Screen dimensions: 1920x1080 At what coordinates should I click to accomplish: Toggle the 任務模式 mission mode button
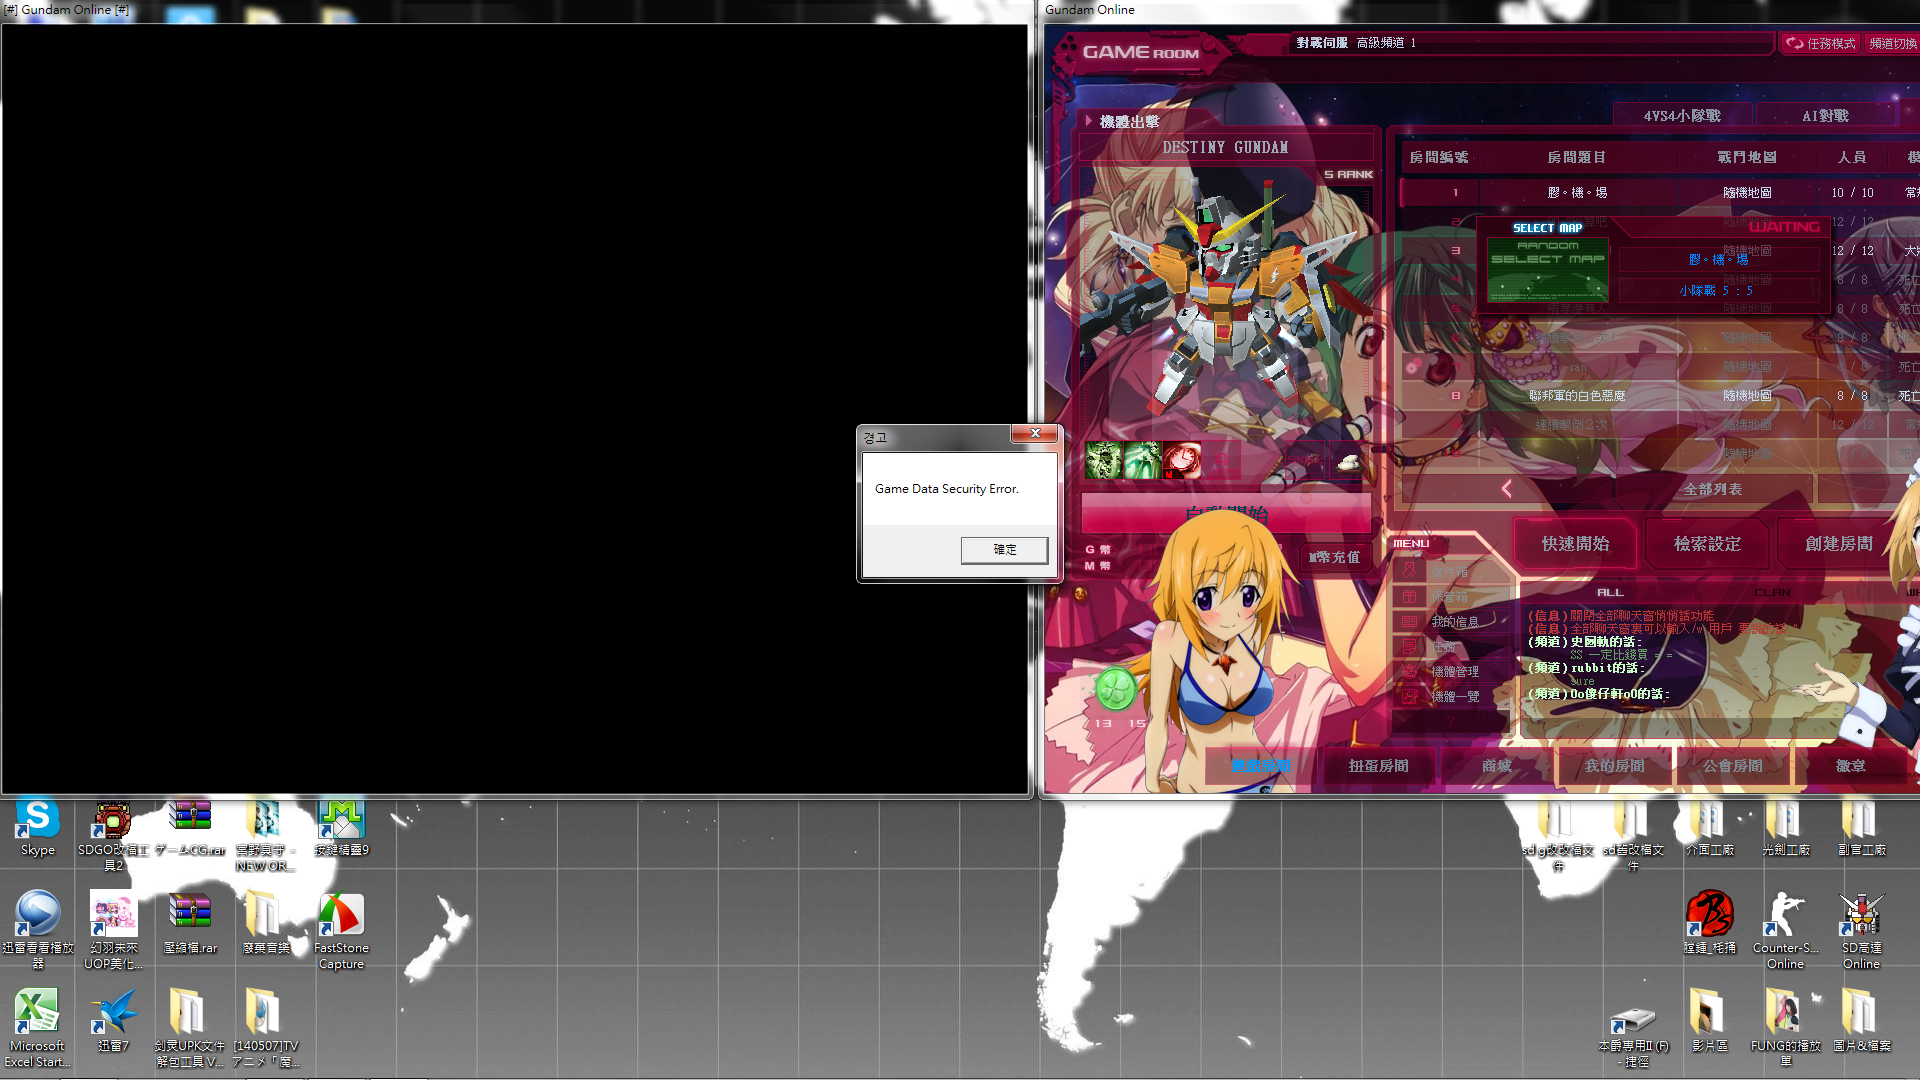(x=1821, y=43)
